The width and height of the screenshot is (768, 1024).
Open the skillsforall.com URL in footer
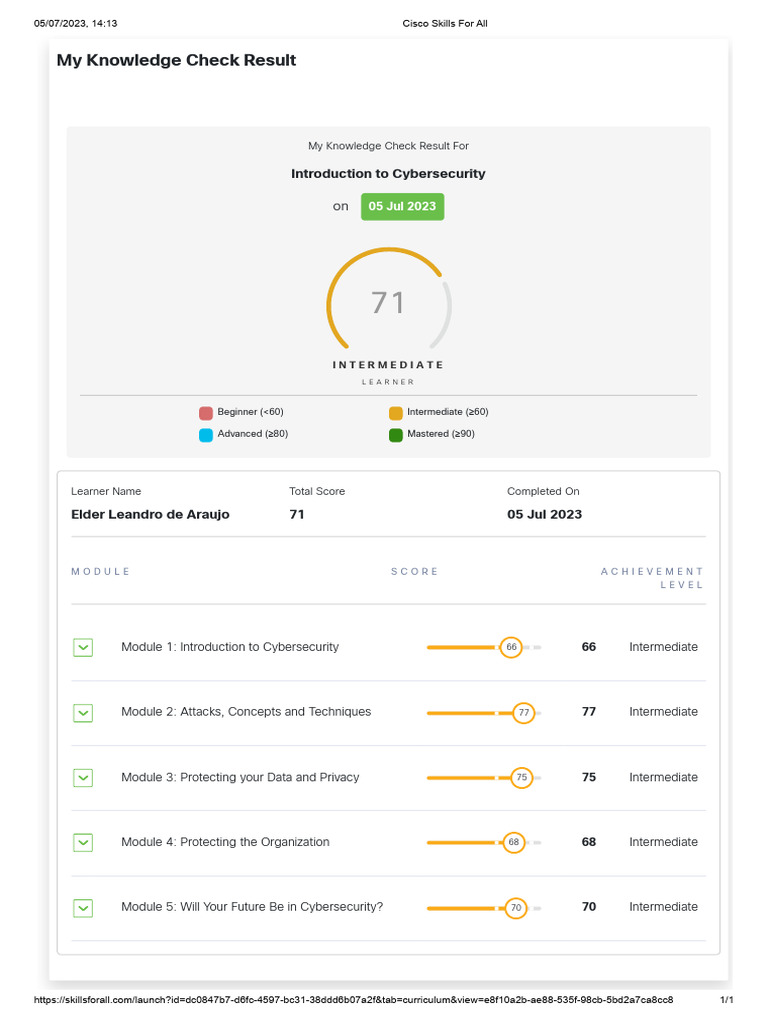(x=353, y=1000)
